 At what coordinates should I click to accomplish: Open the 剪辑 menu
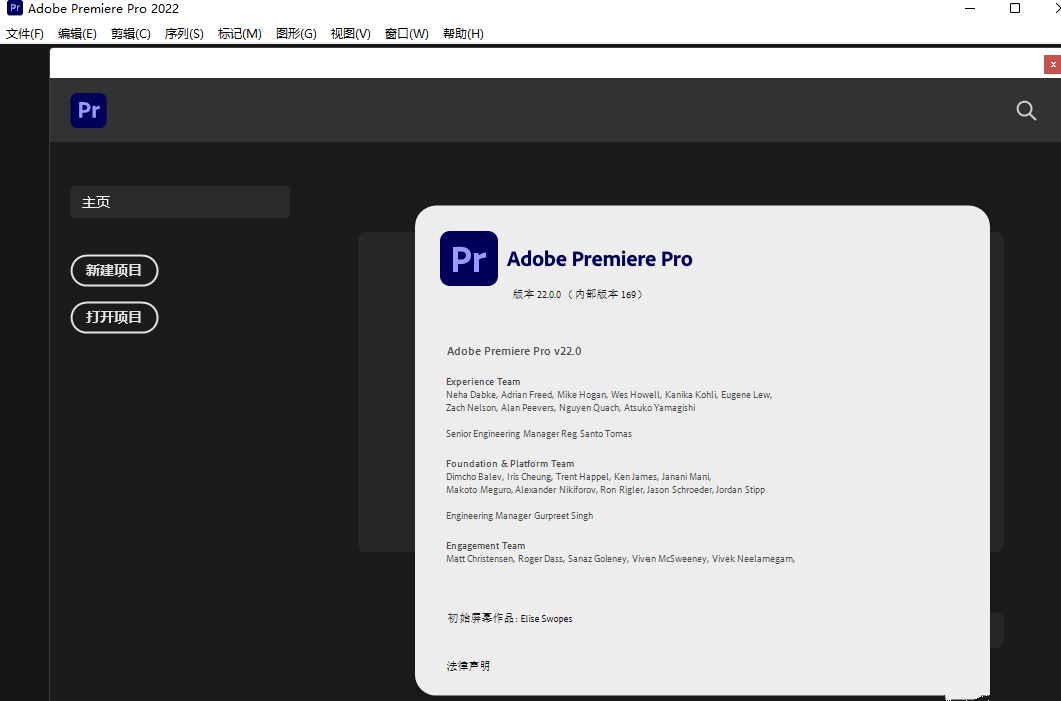click(130, 33)
